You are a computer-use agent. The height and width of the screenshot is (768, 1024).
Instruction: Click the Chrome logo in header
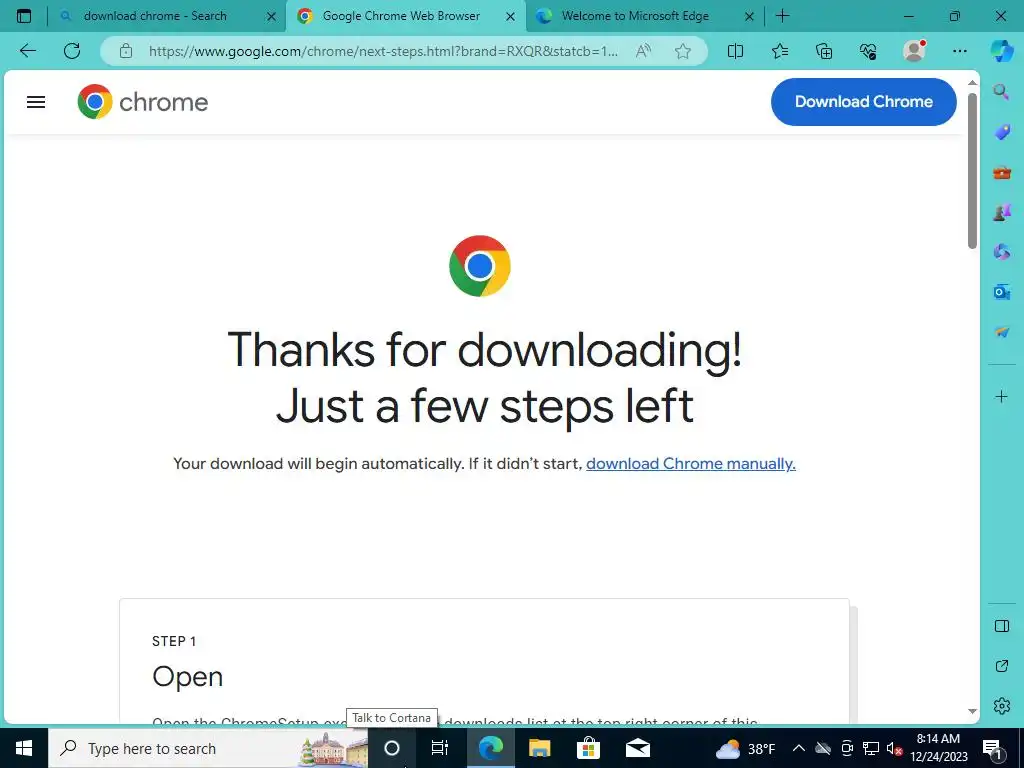pos(142,102)
